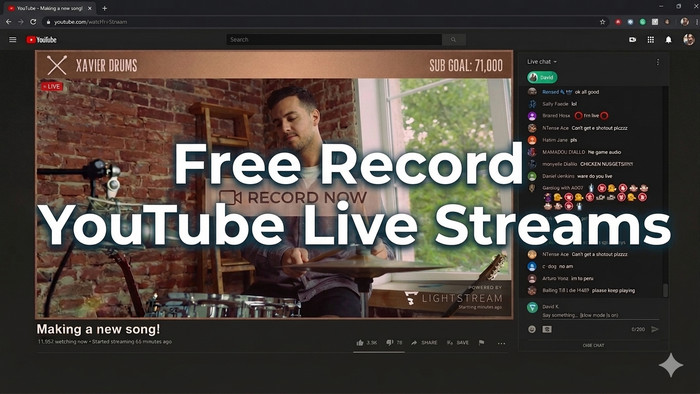Click the XAVIER DRUMS channel banner name
Viewport: 700px width, 394px height.
(107, 66)
